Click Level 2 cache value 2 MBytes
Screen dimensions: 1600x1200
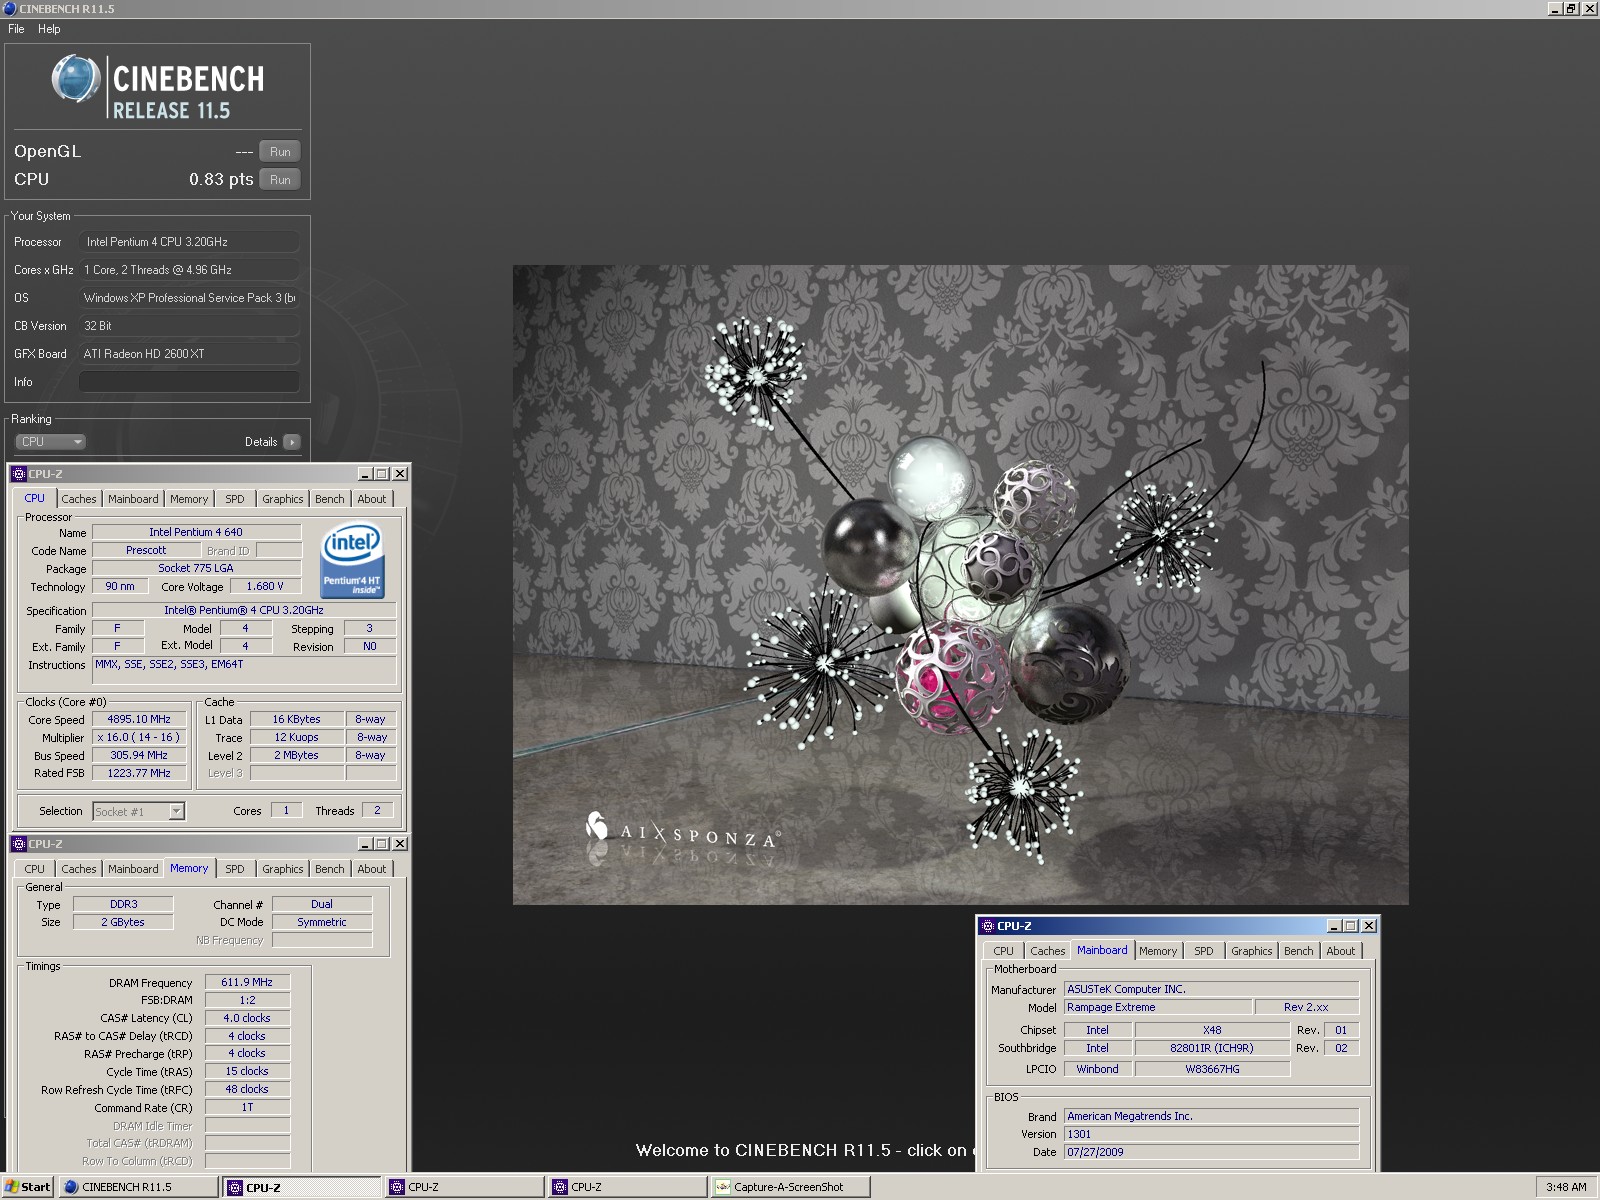296,755
